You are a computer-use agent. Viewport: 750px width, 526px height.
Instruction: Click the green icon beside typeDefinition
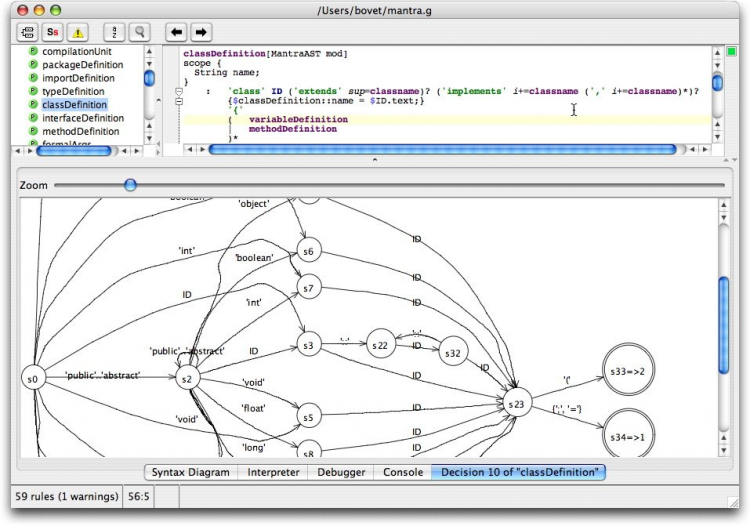tap(33, 91)
